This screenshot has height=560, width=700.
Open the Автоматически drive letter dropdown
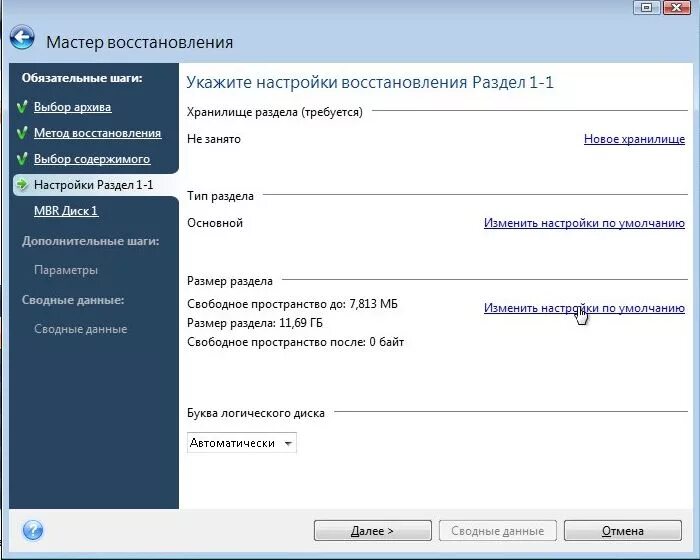[x=242, y=443]
